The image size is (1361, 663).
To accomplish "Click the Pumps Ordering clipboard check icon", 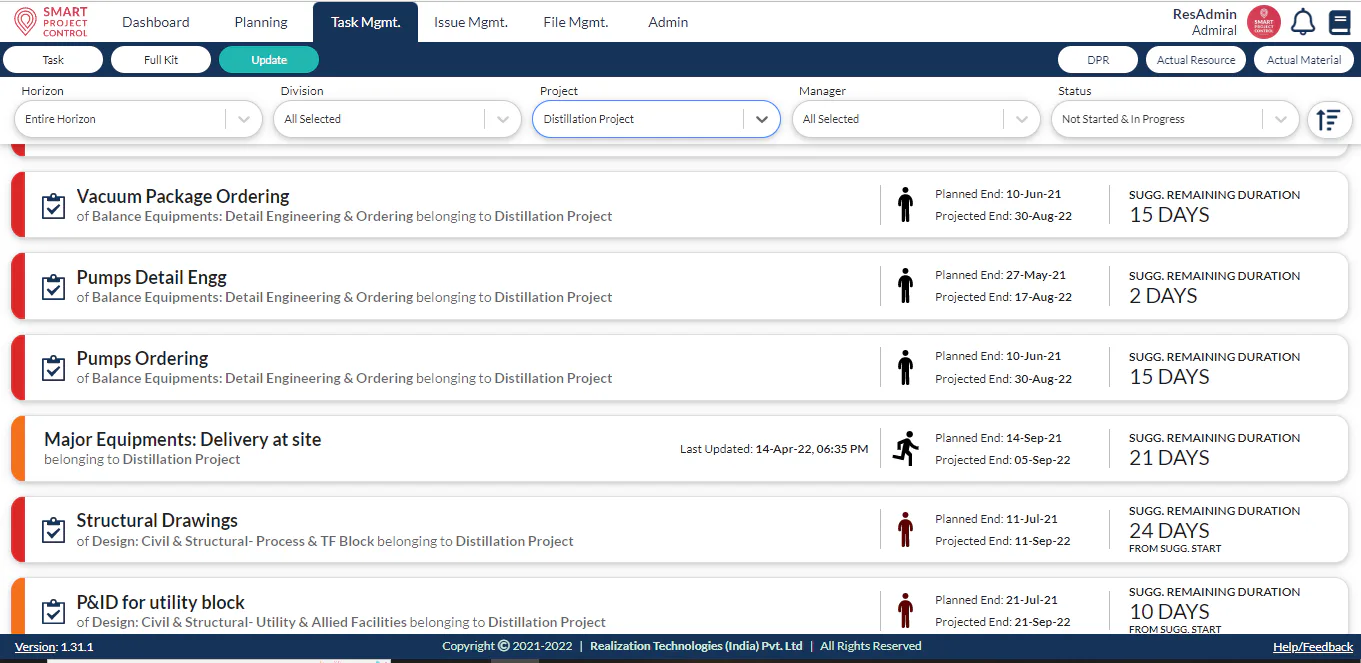I will click(53, 368).
